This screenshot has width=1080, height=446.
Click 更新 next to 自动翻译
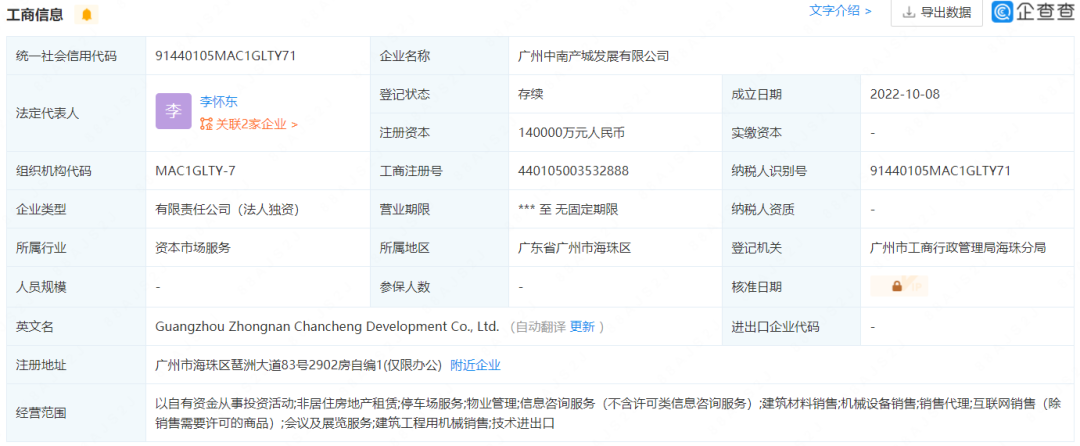[582, 327]
